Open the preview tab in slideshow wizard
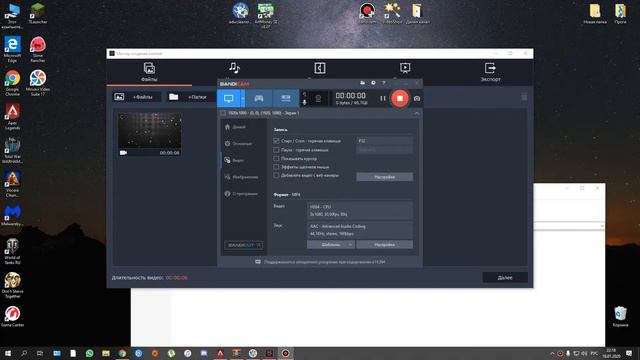The image size is (640, 360). (405, 69)
